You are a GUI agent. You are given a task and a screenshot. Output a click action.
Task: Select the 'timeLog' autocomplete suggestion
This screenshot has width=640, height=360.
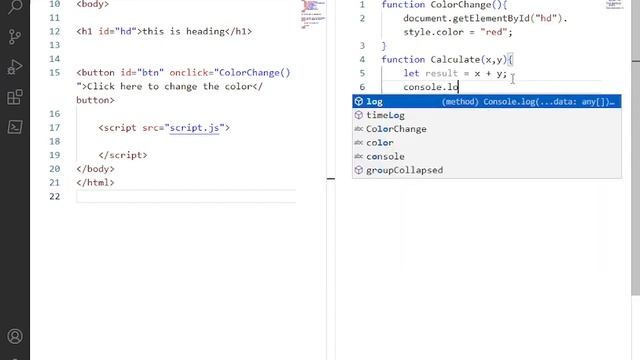click(x=487, y=116)
